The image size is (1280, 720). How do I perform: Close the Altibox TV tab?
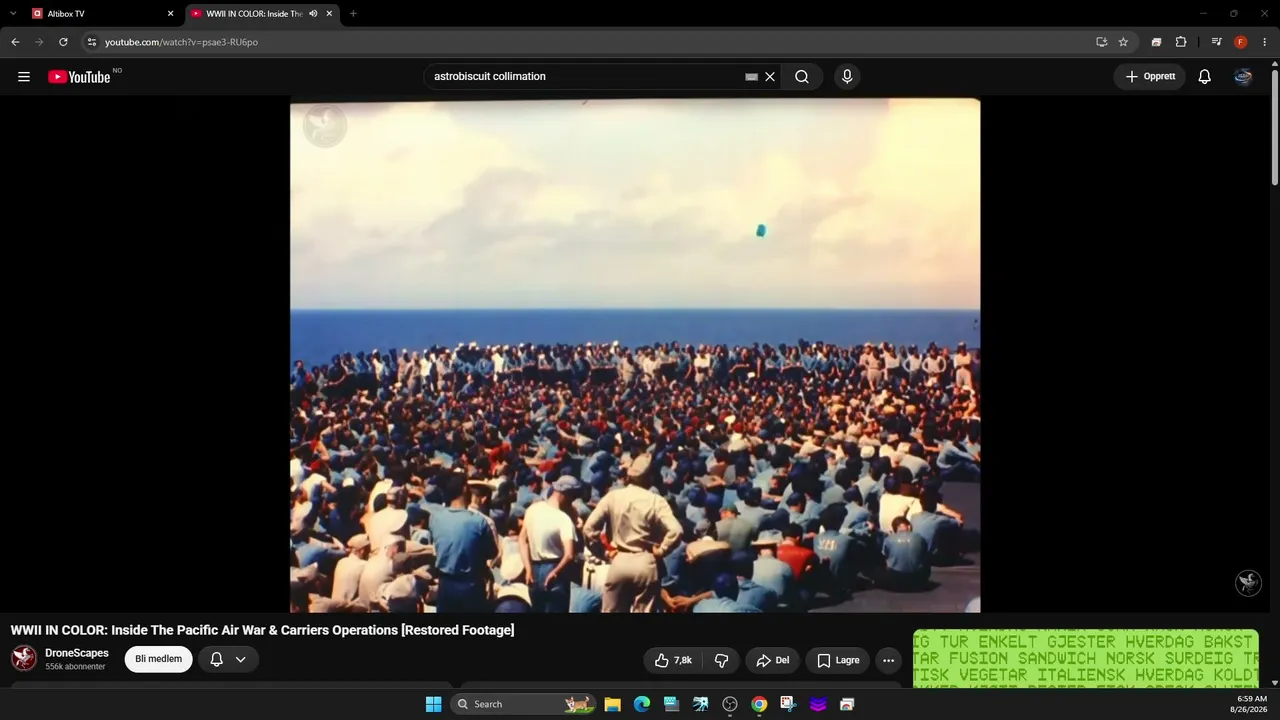(170, 14)
